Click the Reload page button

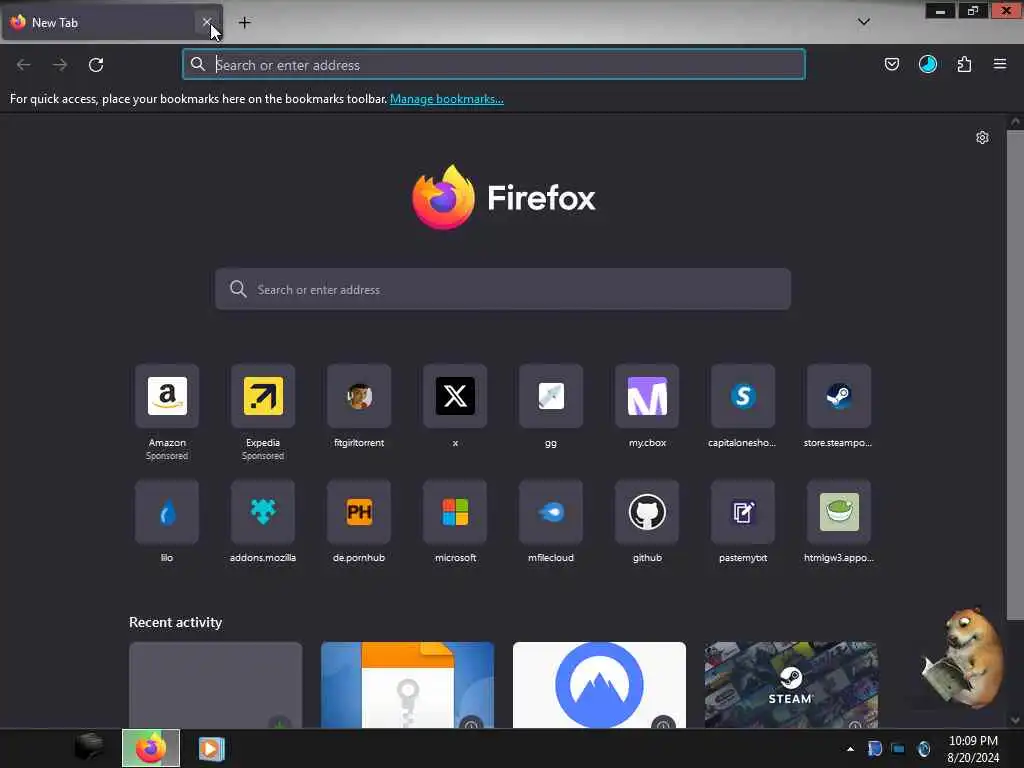pyautogui.click(x=96, y=65)
